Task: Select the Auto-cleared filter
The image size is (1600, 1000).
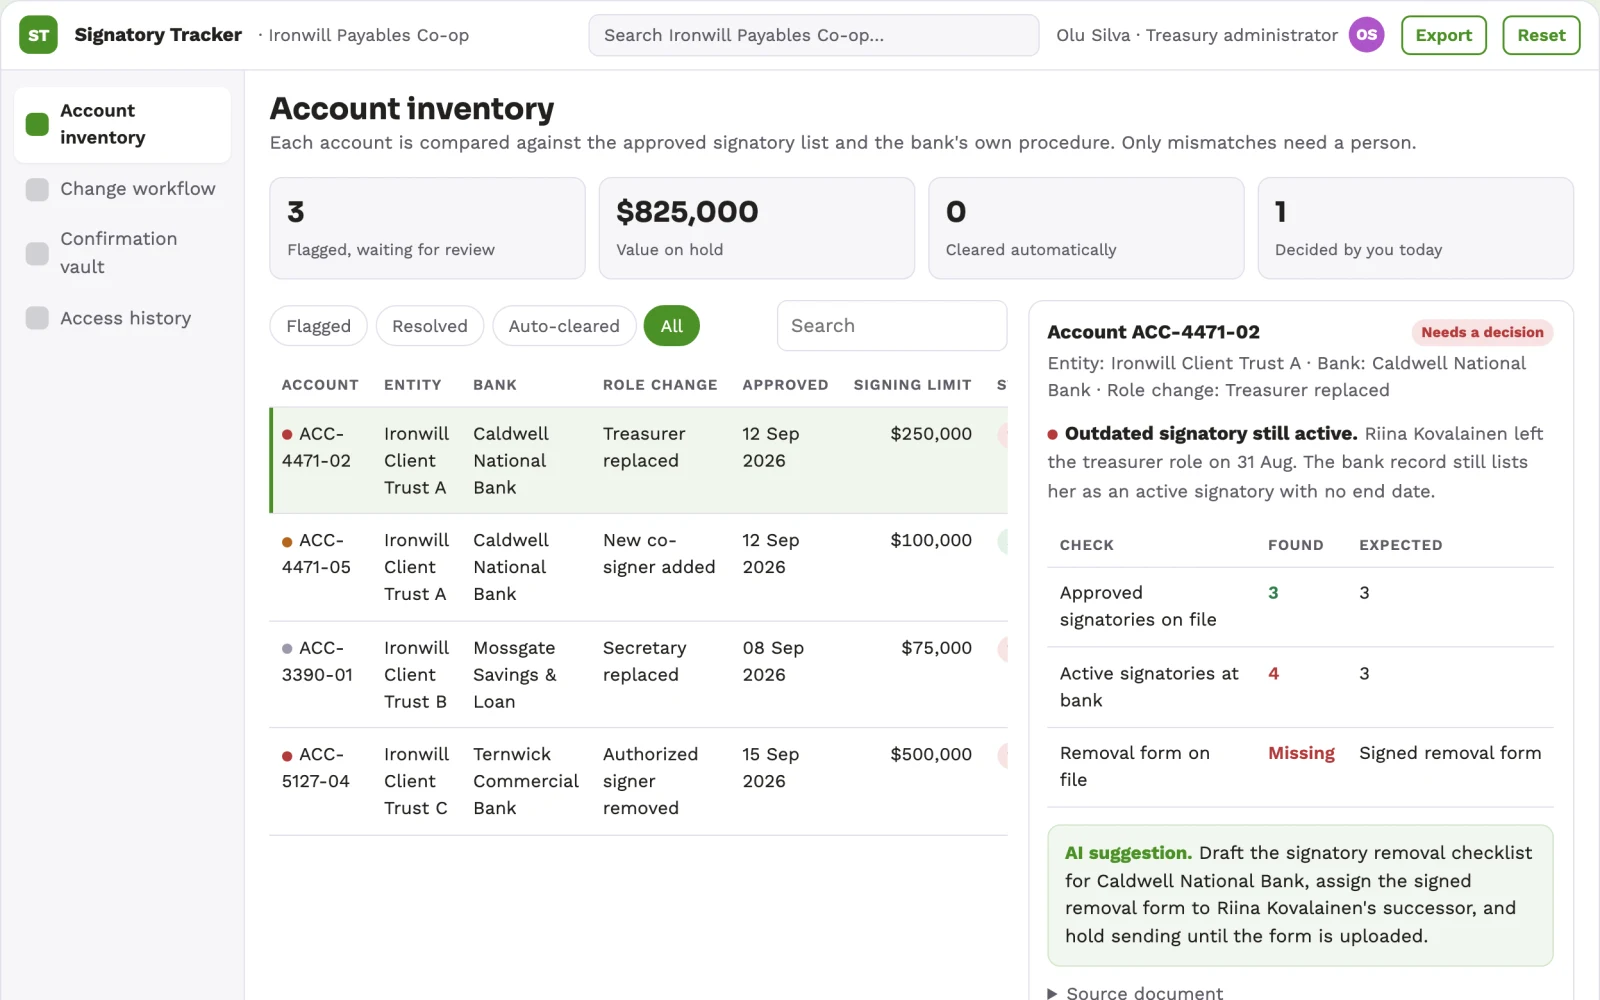Action: coord(564,326)
